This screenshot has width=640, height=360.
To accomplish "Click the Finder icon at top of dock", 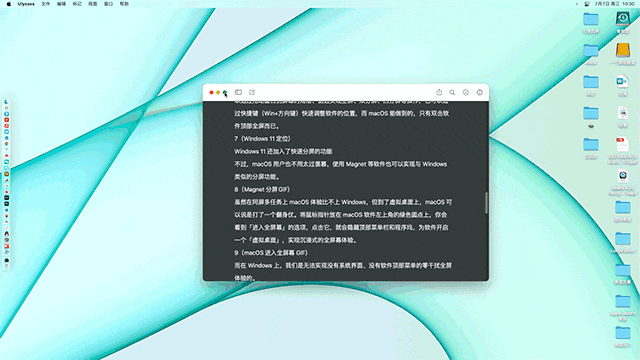I will 7,102.
